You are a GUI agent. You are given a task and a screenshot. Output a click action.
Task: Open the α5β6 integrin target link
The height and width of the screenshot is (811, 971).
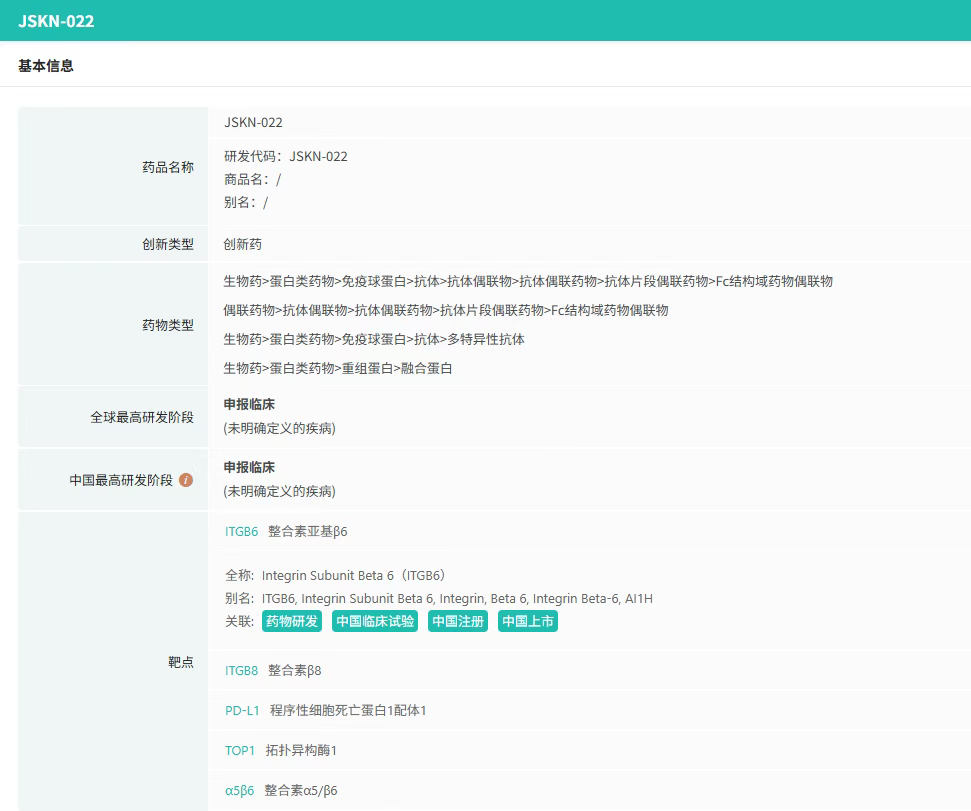[x=240, y=790]
